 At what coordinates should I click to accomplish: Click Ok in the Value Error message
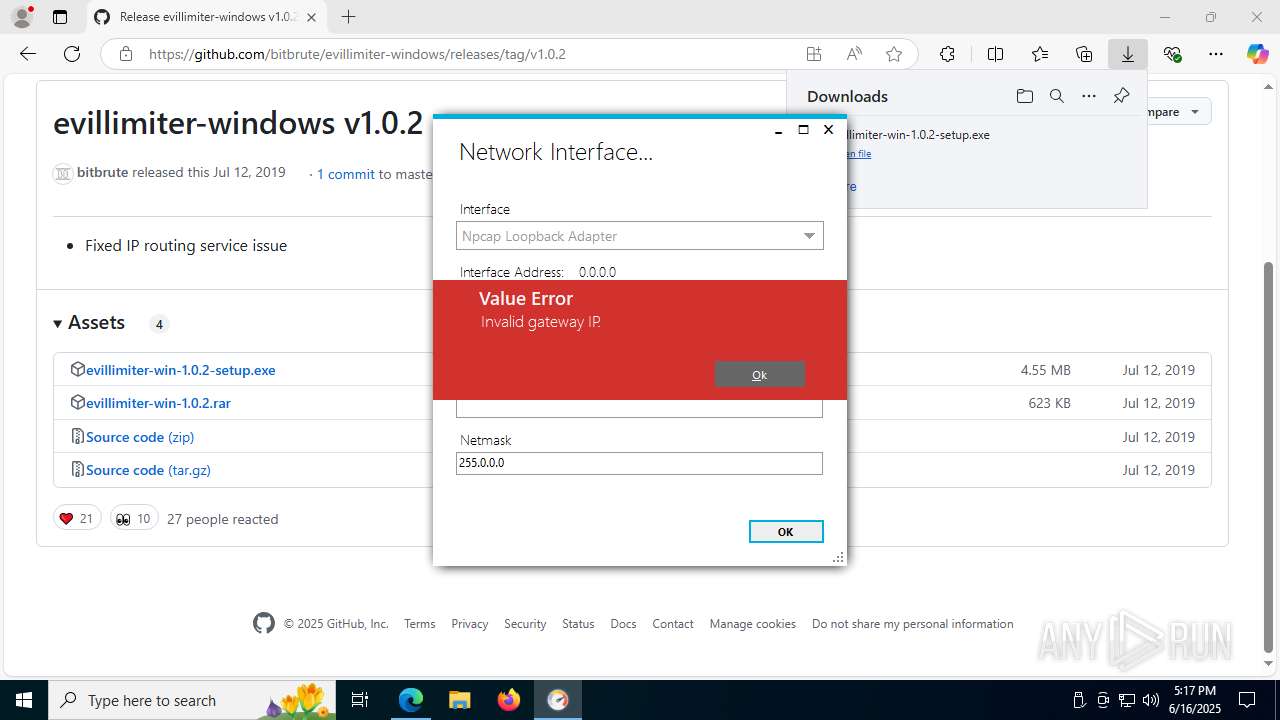coord(760,375)
